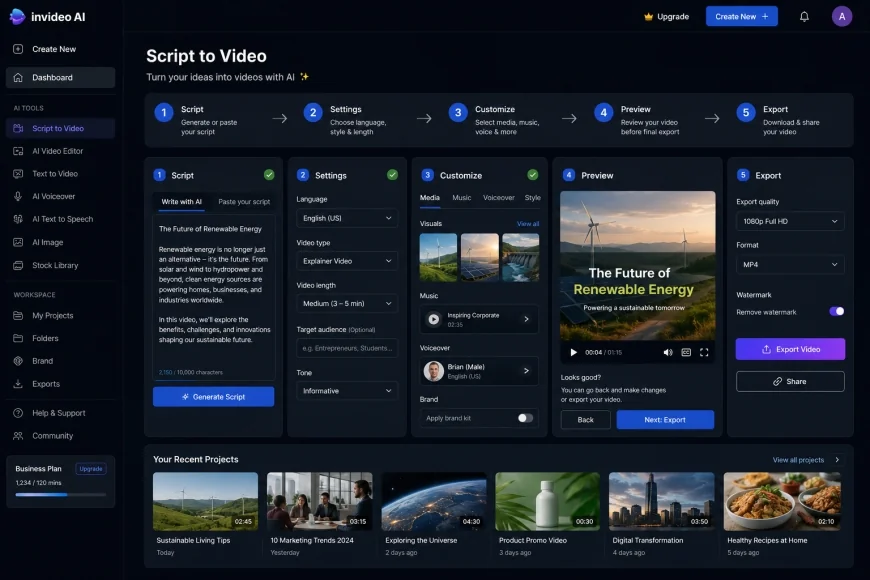Select the Voiceover tab in Customize

(498, 198)
